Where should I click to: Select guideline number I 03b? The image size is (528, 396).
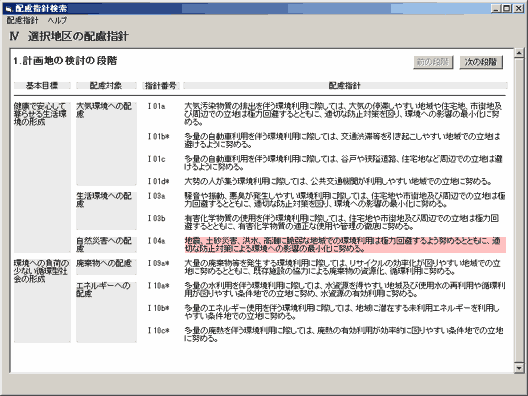point(157,219)
